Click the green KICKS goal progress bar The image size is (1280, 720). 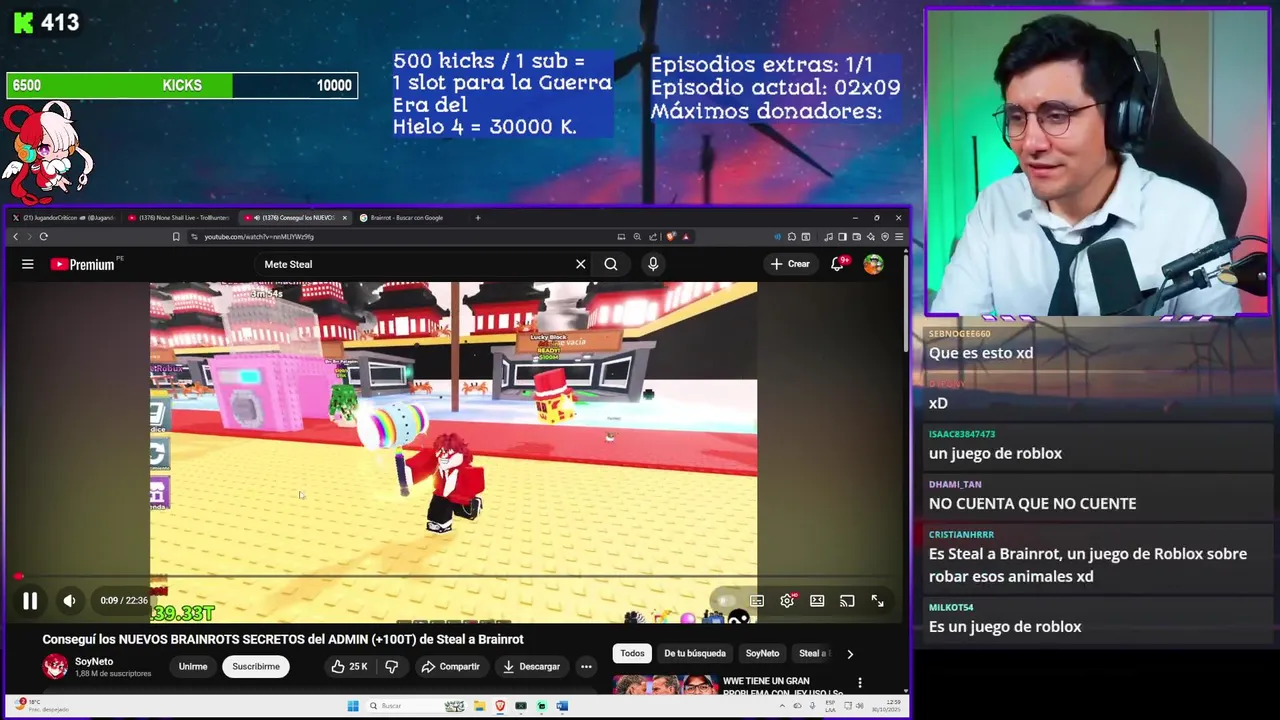coord(182,85)
